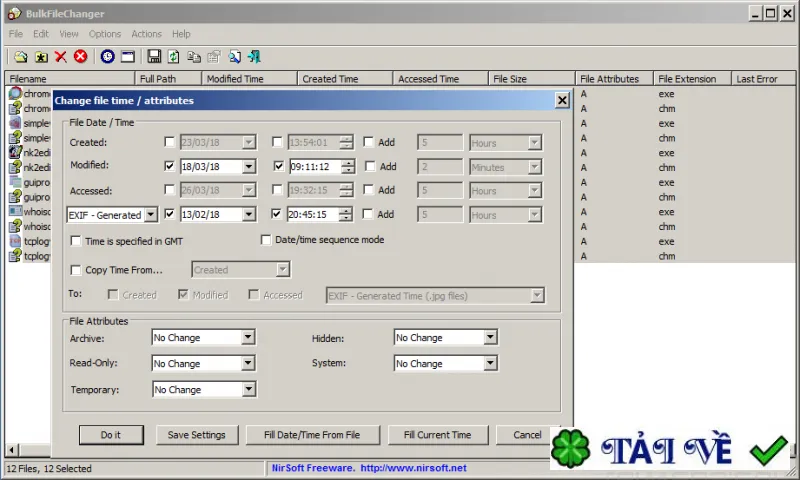Click the blue clock change-time icon
This screenshot has height=480, width=800.
[x=107, y=57]
